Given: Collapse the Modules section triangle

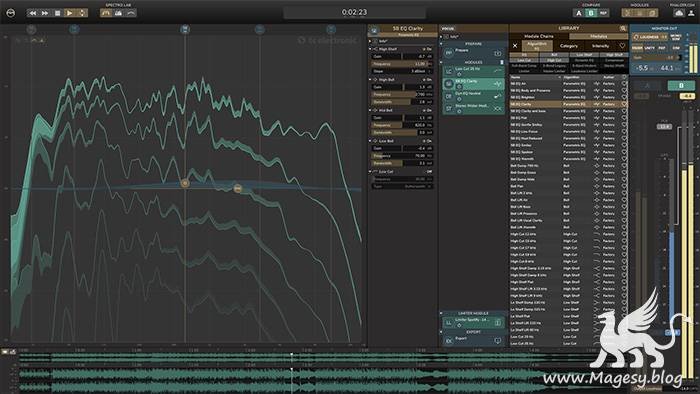Looking at the screenshot, I should pos(441,62).
